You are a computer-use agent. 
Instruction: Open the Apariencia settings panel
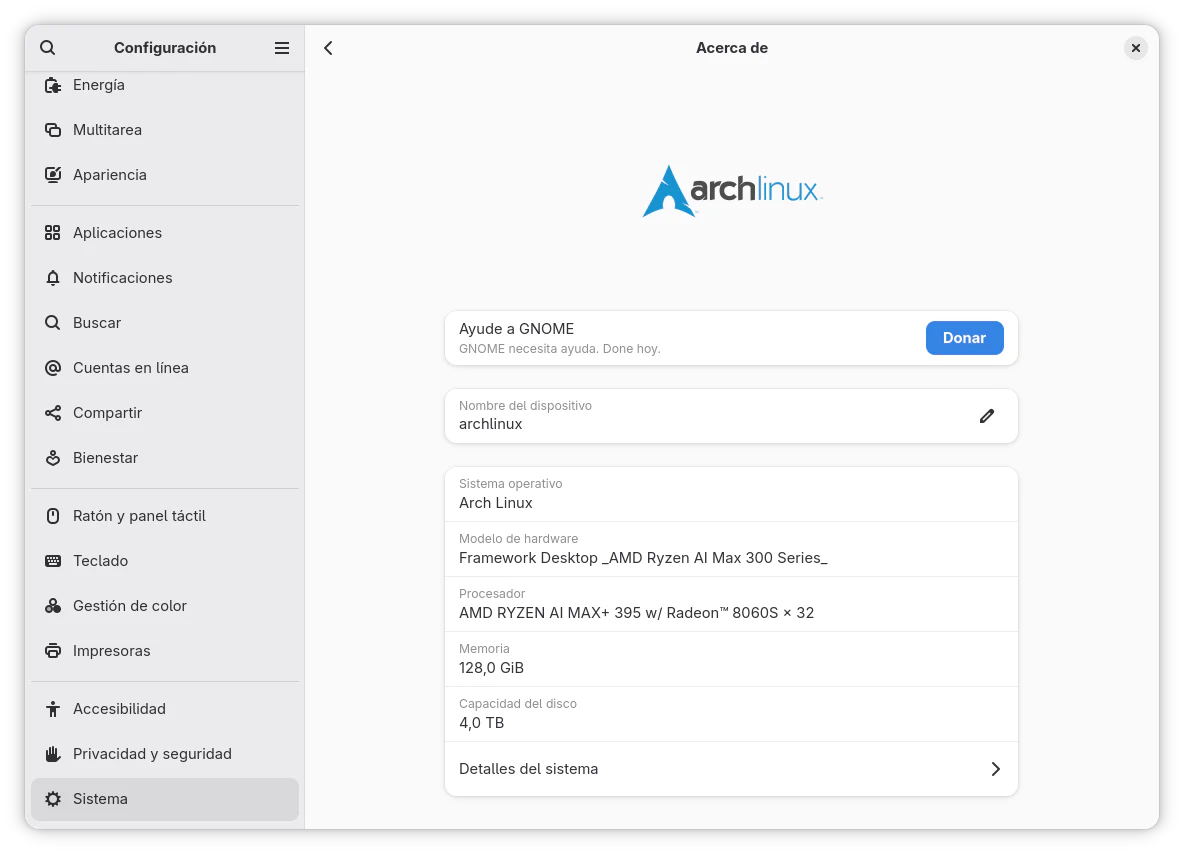tap(110, 175)
